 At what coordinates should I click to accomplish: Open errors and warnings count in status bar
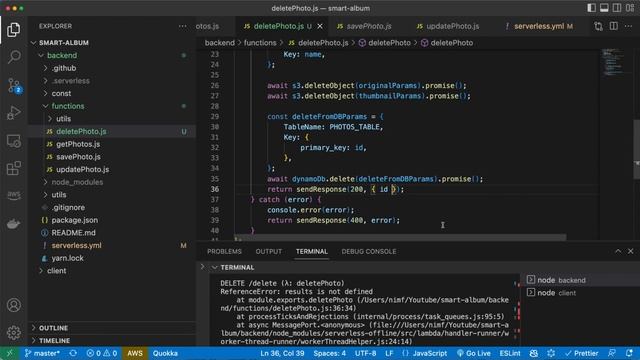(x=102, y=353)
